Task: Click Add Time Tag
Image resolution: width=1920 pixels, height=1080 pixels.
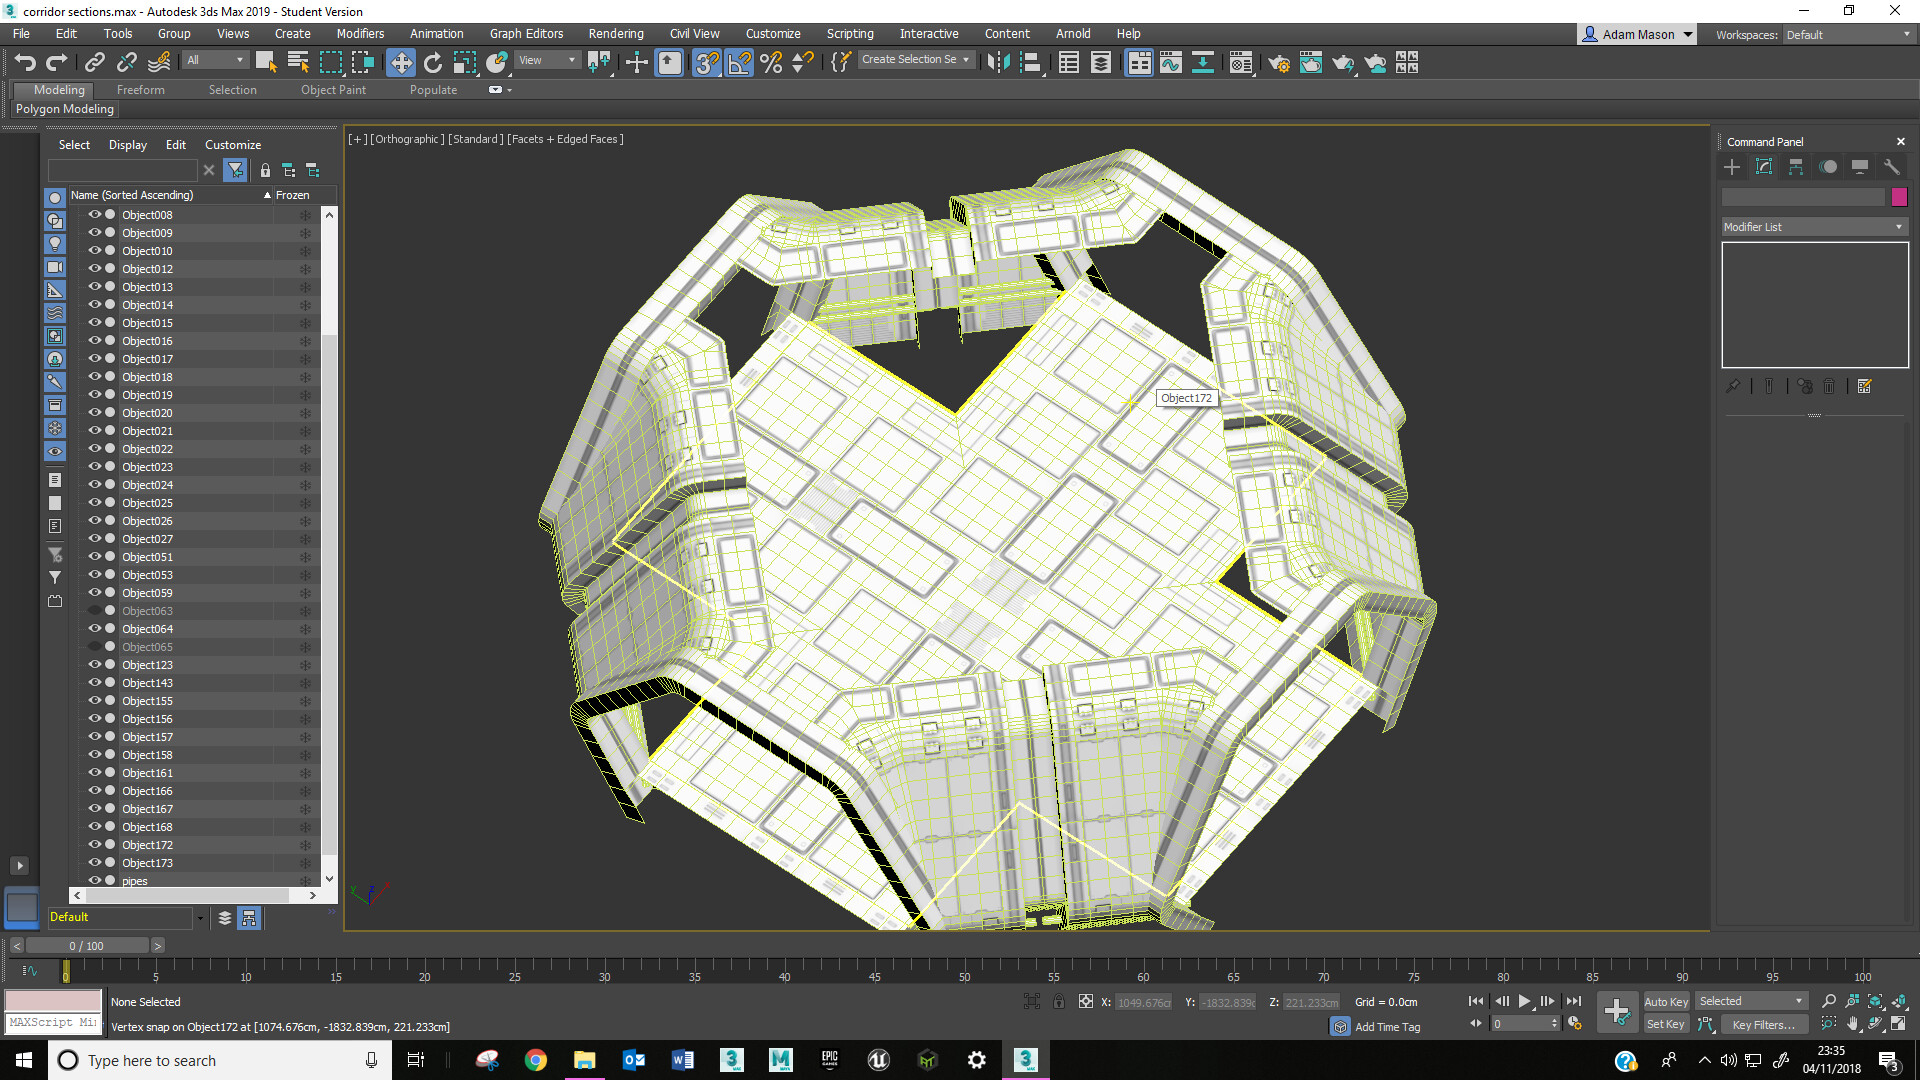Action: click(x=1387, y=1027)
